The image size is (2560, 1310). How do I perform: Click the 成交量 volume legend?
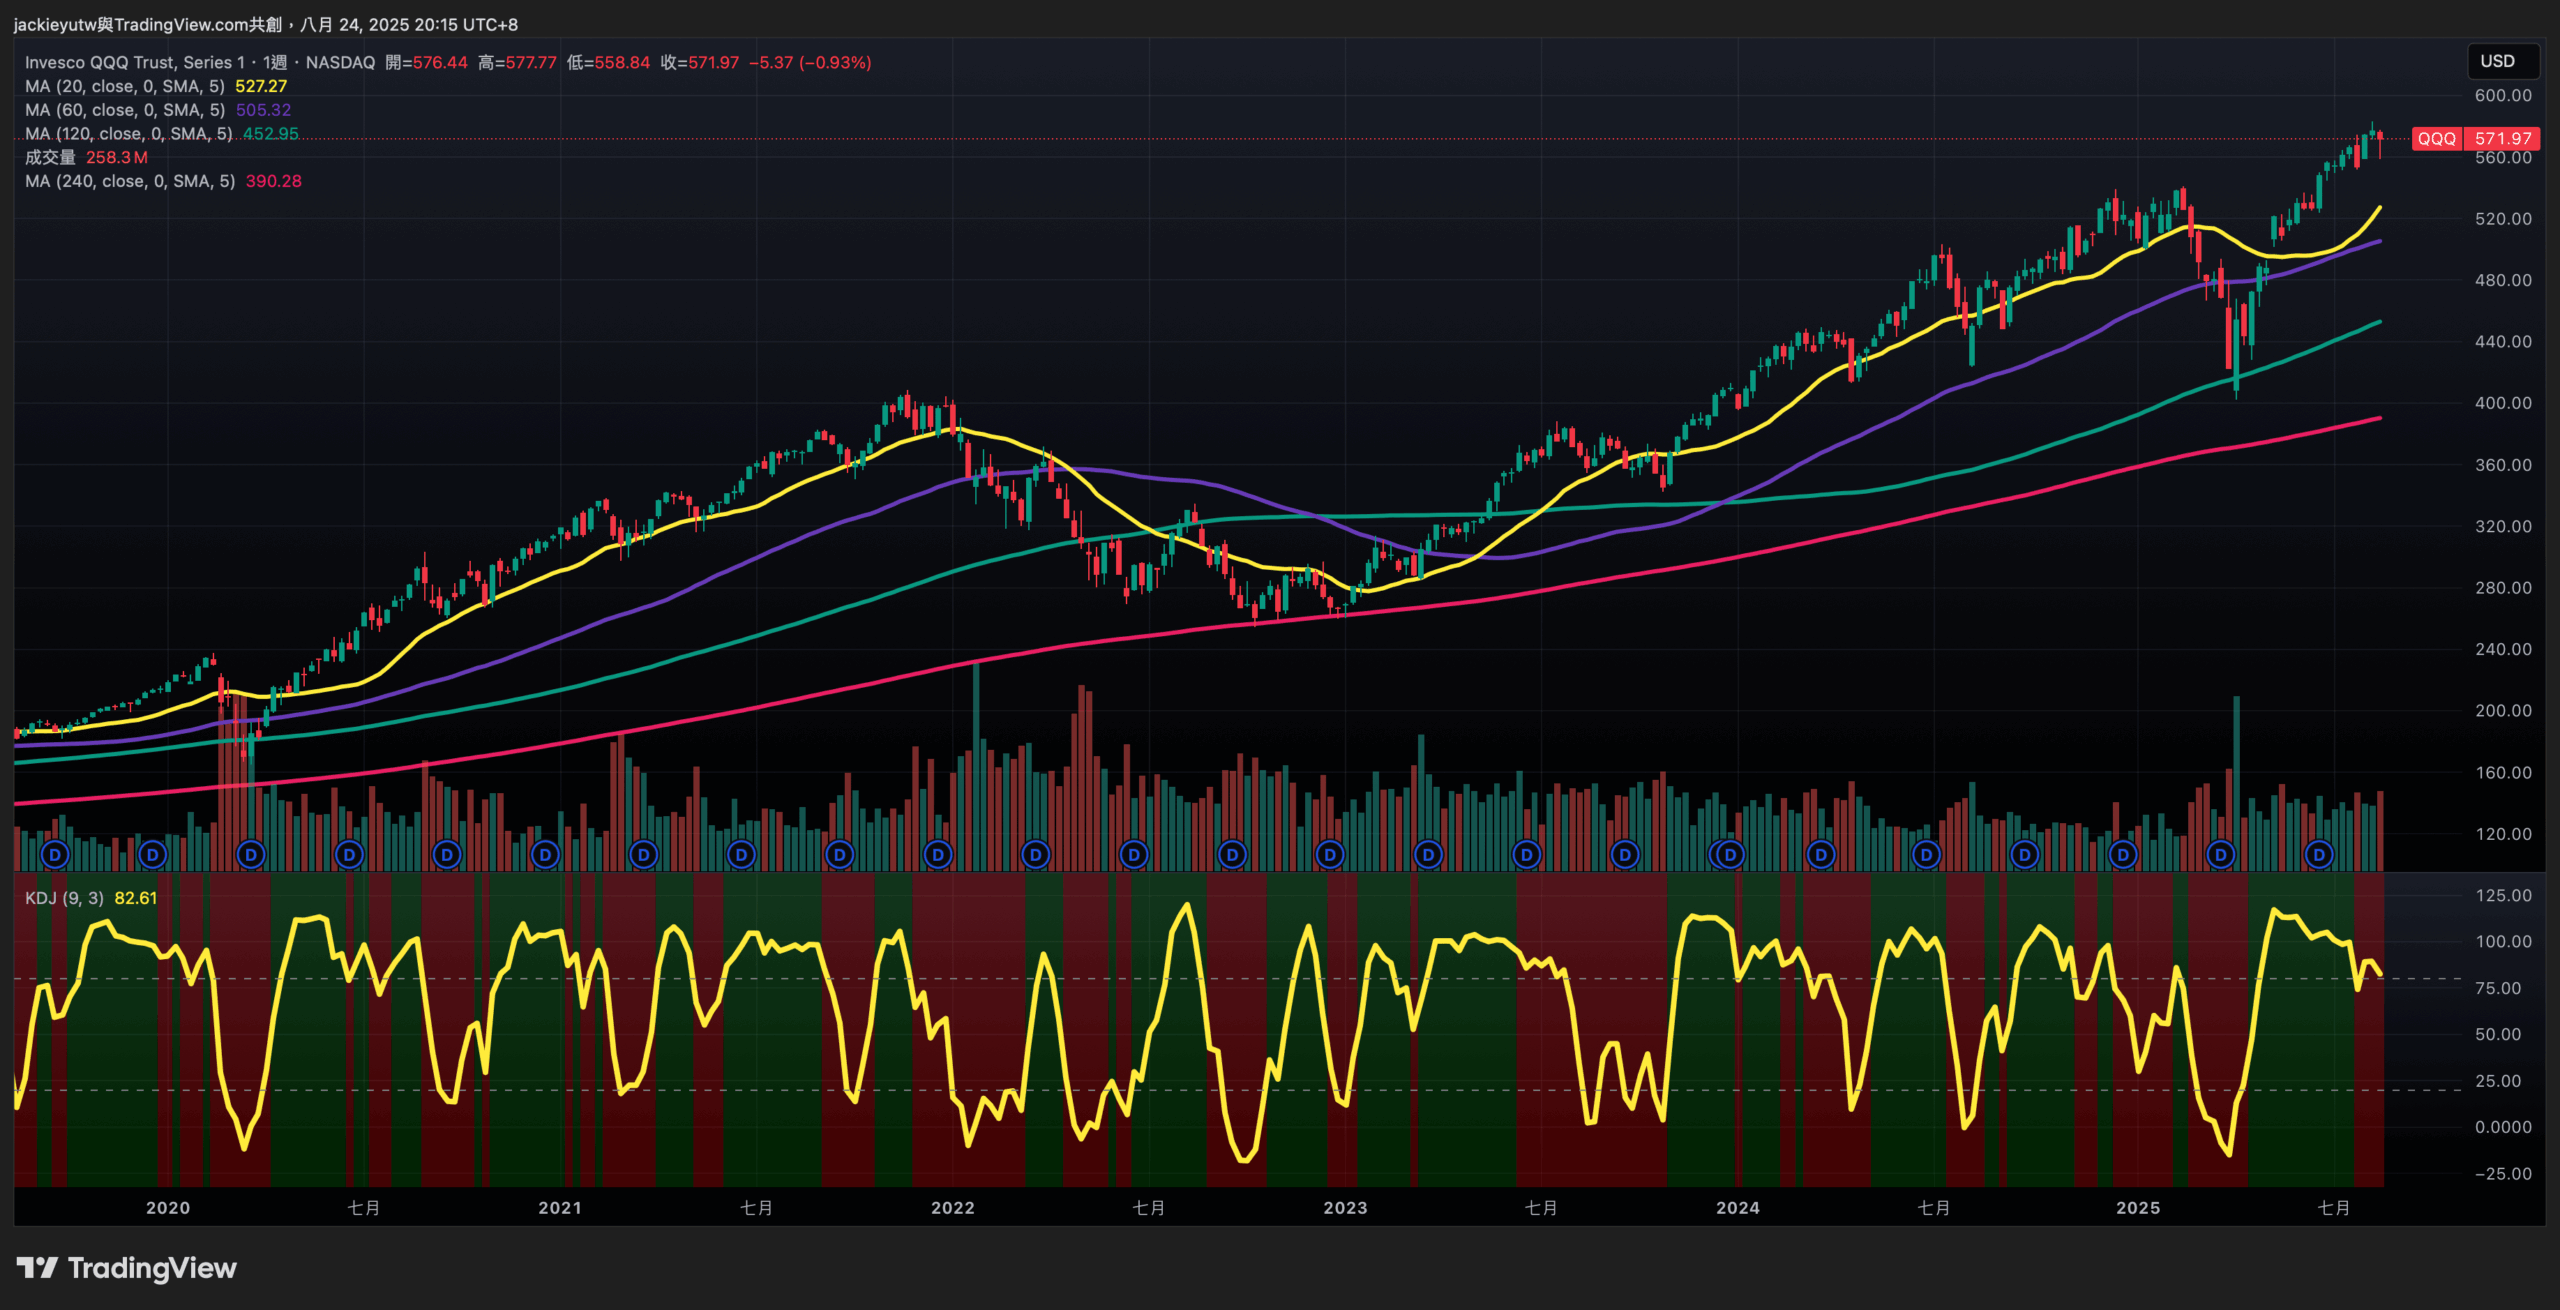pos(50,157)
